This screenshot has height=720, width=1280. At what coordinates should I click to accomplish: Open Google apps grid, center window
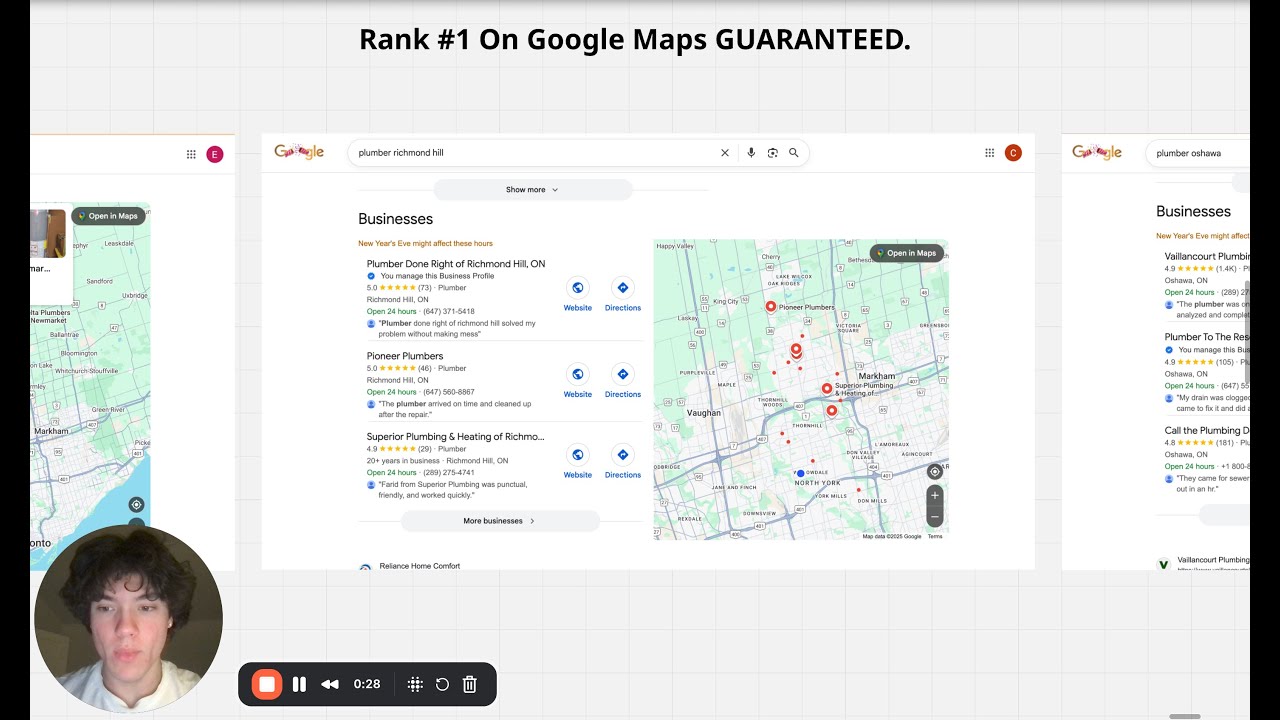[x=989, y=153]
